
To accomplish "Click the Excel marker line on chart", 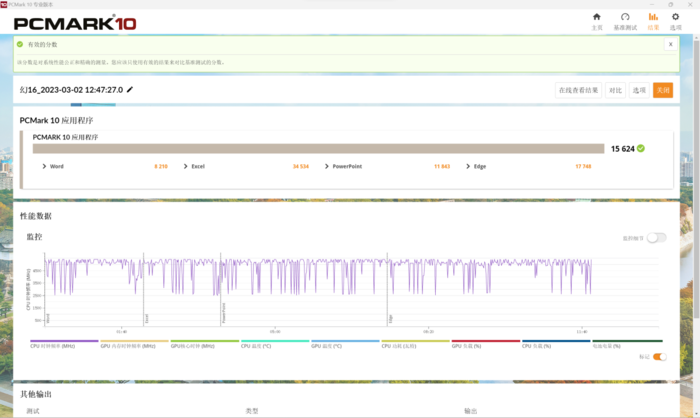I will 143,290.
